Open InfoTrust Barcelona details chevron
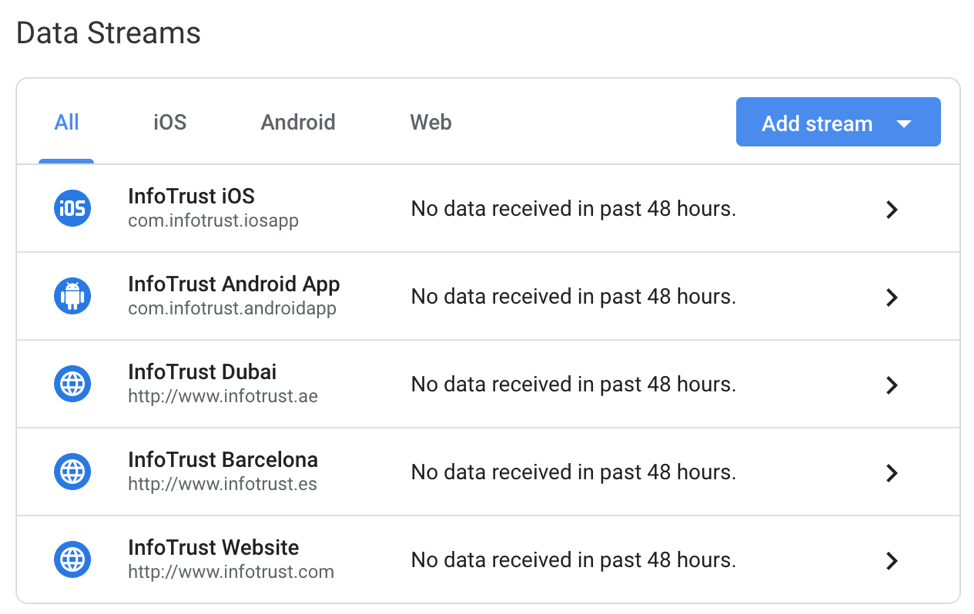Screen dimensions: 974x614 click(x=892, y=473)
